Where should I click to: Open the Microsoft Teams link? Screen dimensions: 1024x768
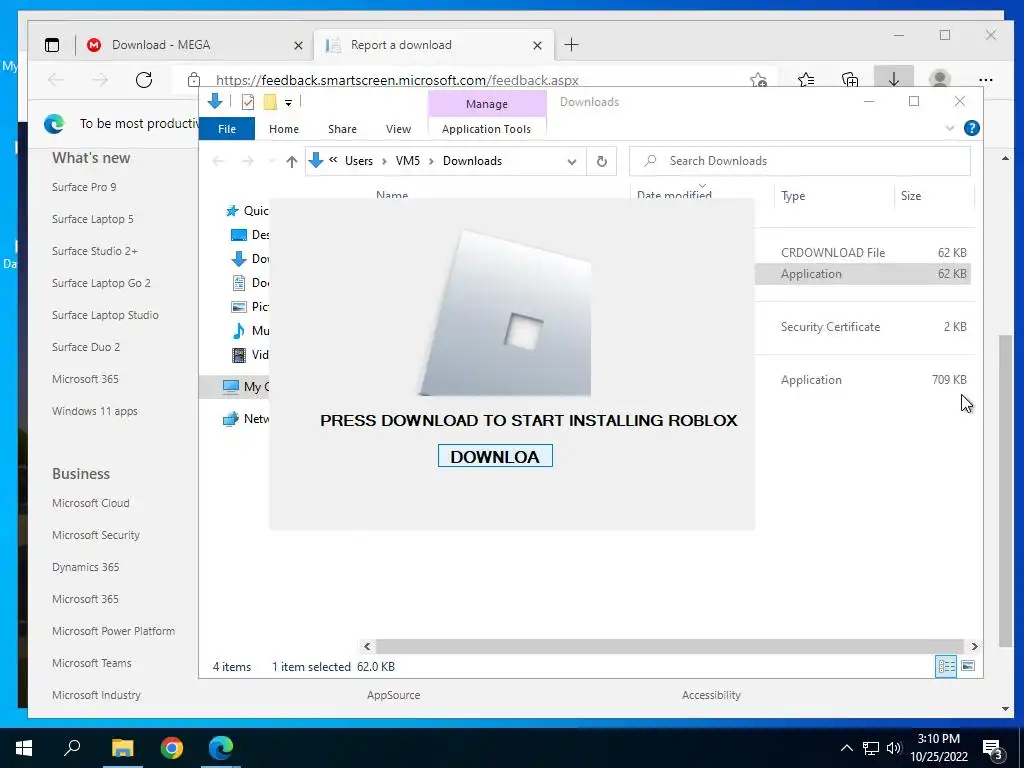pos(91,663)
